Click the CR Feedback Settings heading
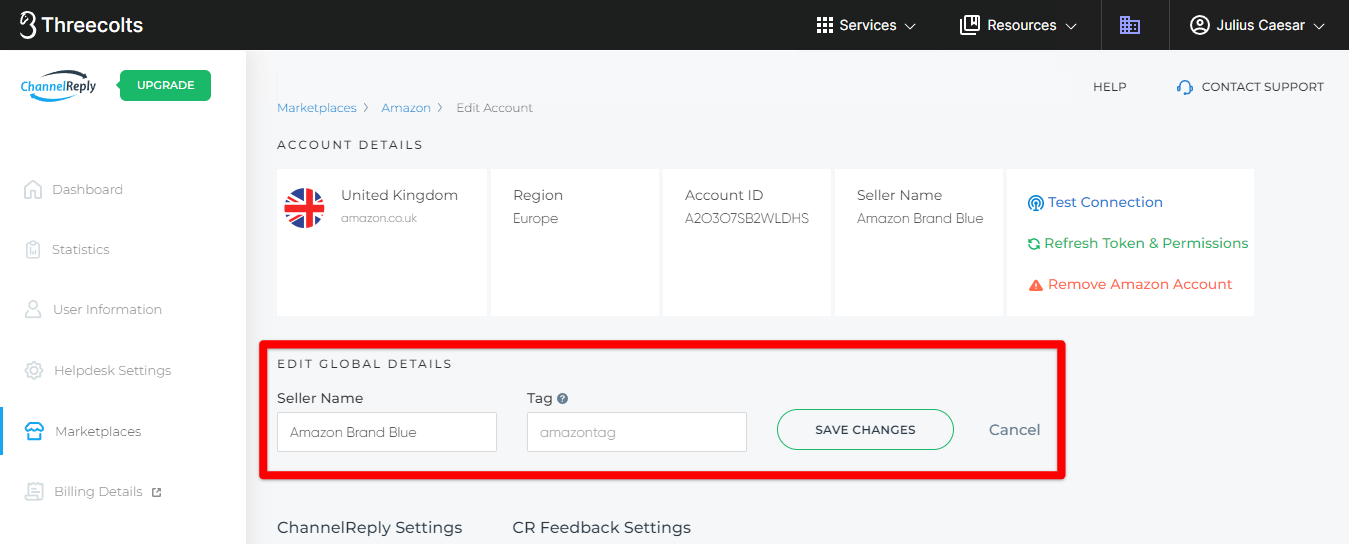The height and width of the screenshot is (544, 1349). point(601,527)
